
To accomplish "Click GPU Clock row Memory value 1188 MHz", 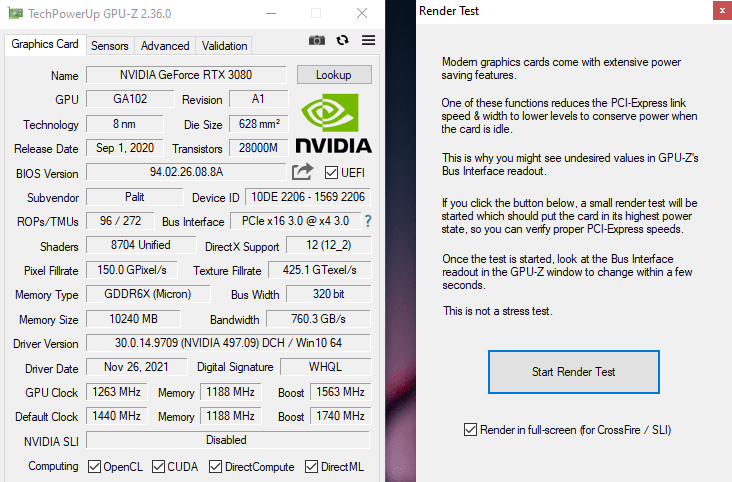I will 231,392.
